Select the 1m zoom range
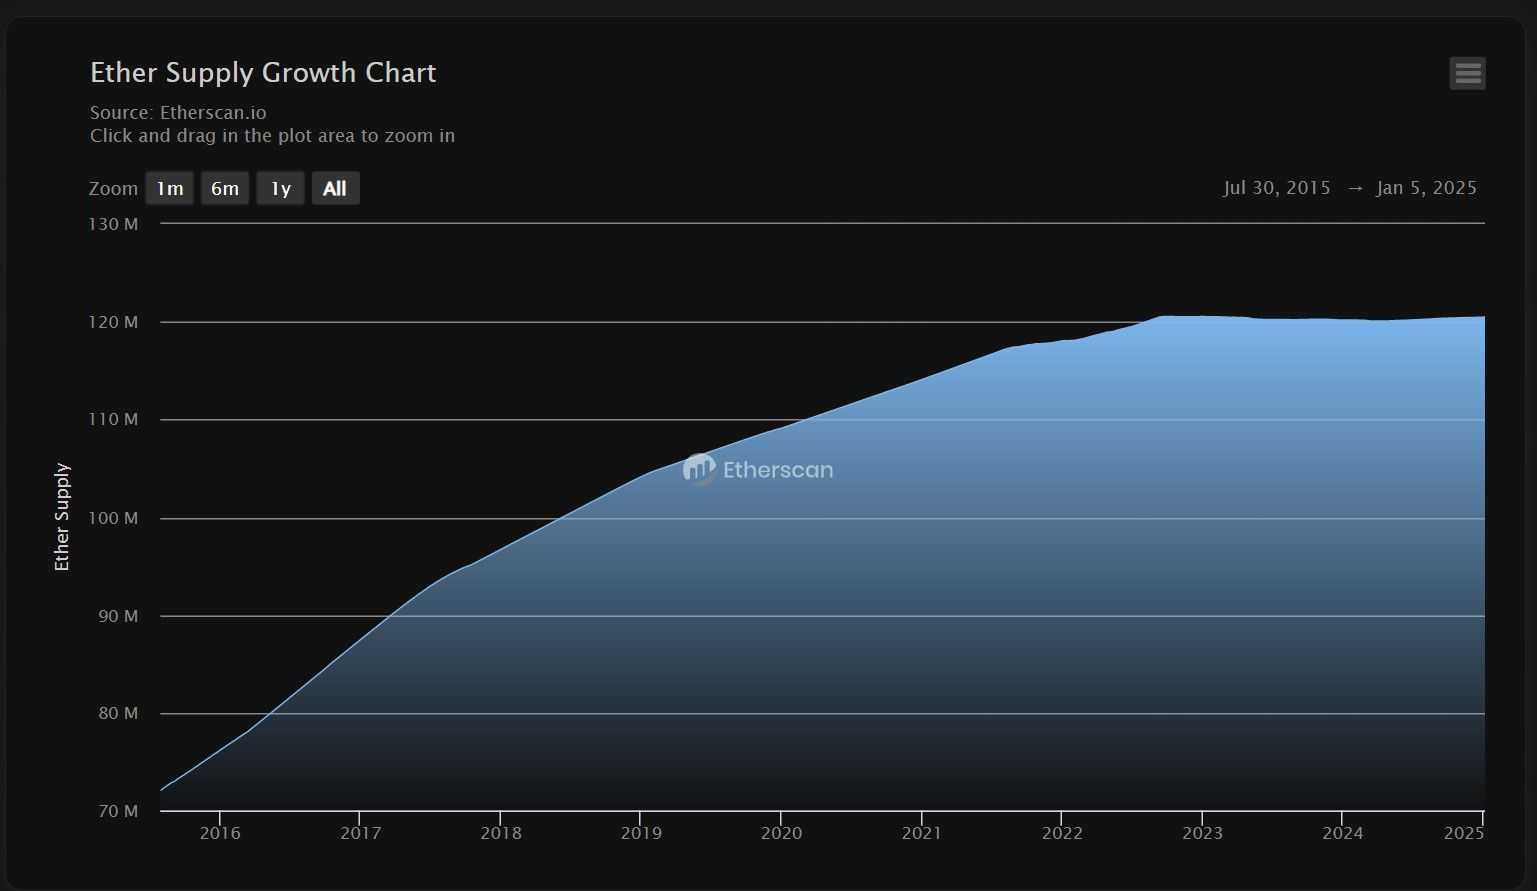 pyautogui.click(x=169, y=188)
